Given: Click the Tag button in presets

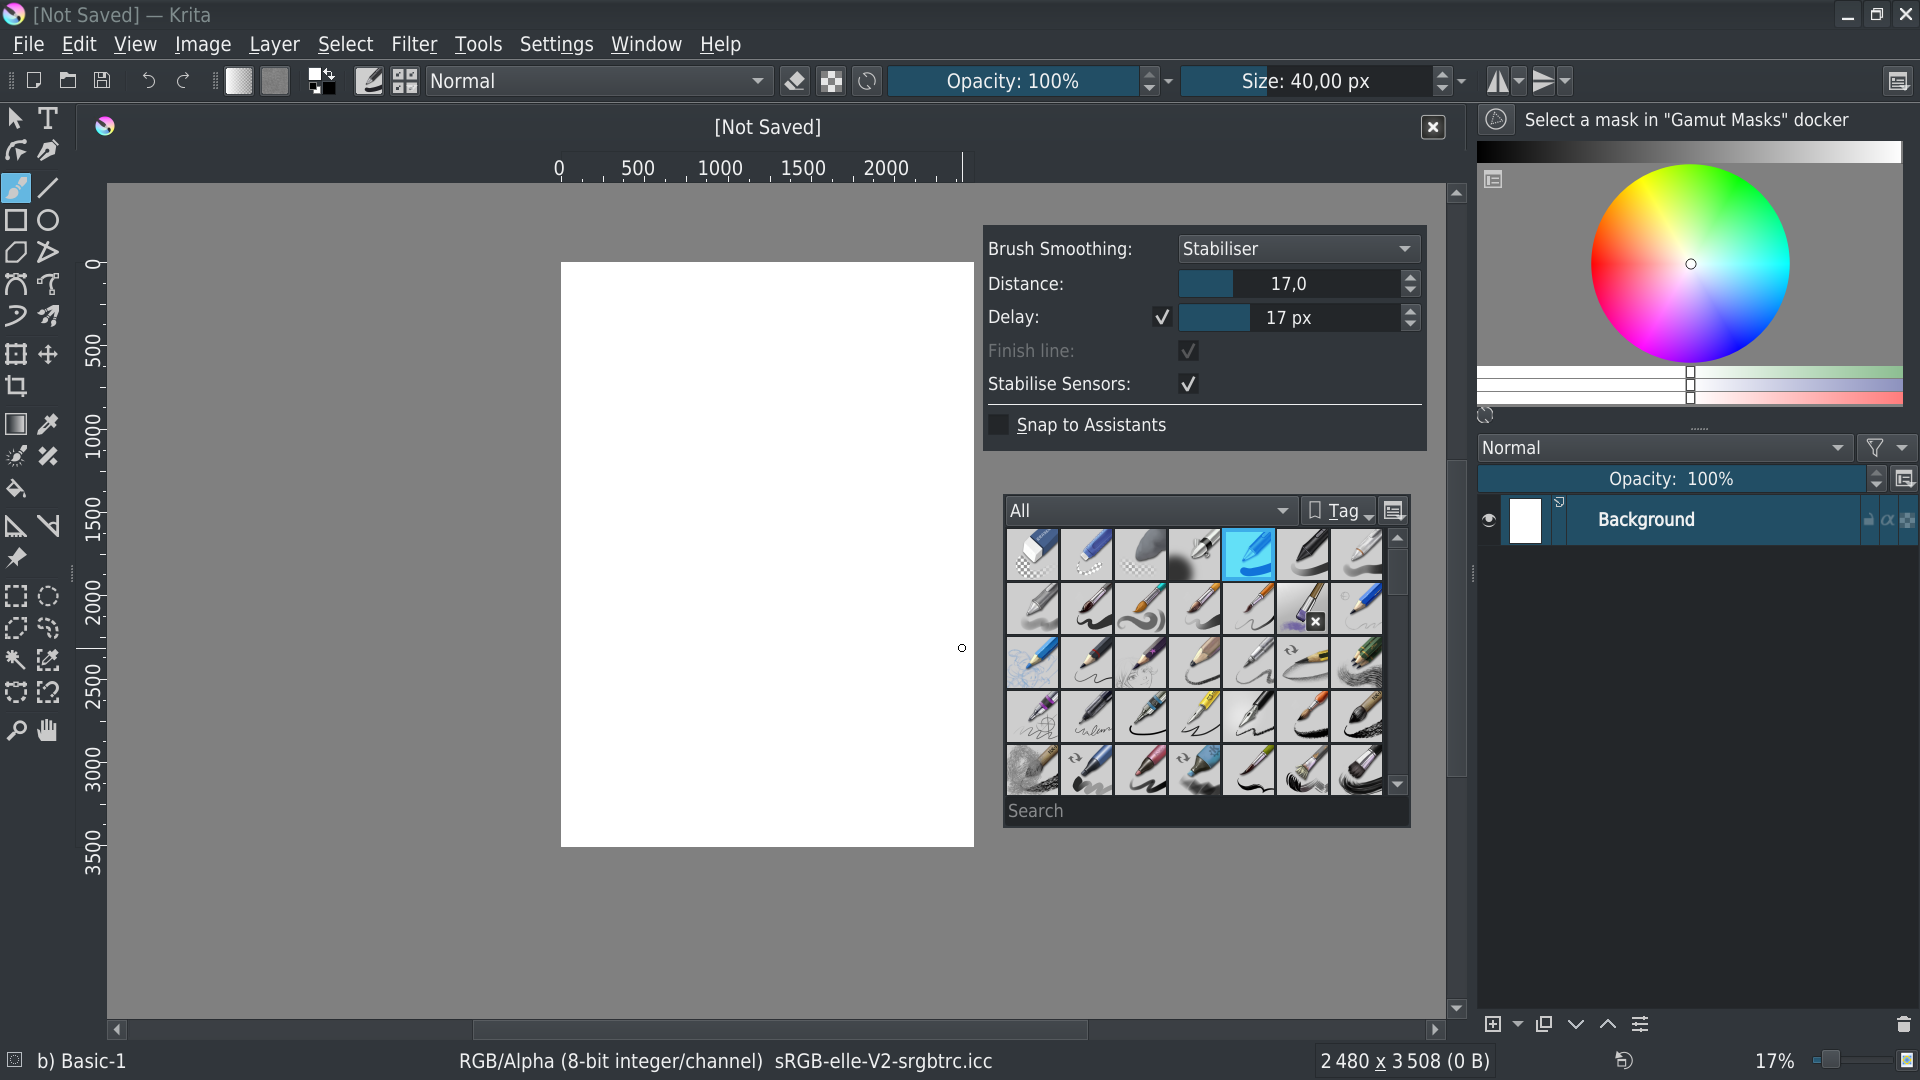Looking at the screenshot, I should coord(1340,511).
